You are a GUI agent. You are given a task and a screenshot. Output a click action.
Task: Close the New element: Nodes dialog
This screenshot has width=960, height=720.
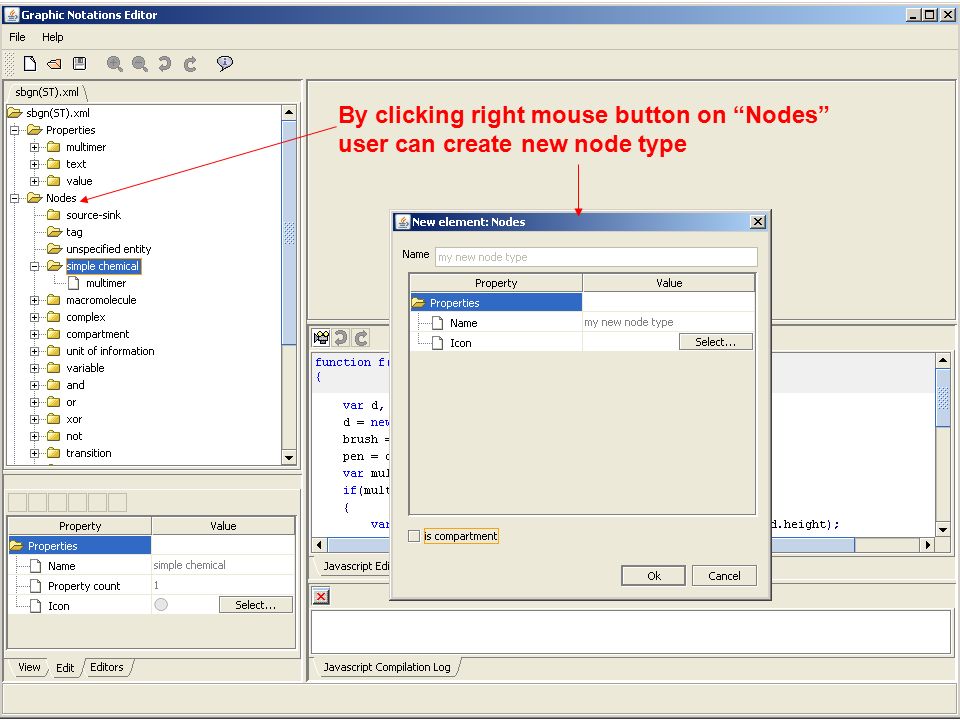click(x=758, y=222)
